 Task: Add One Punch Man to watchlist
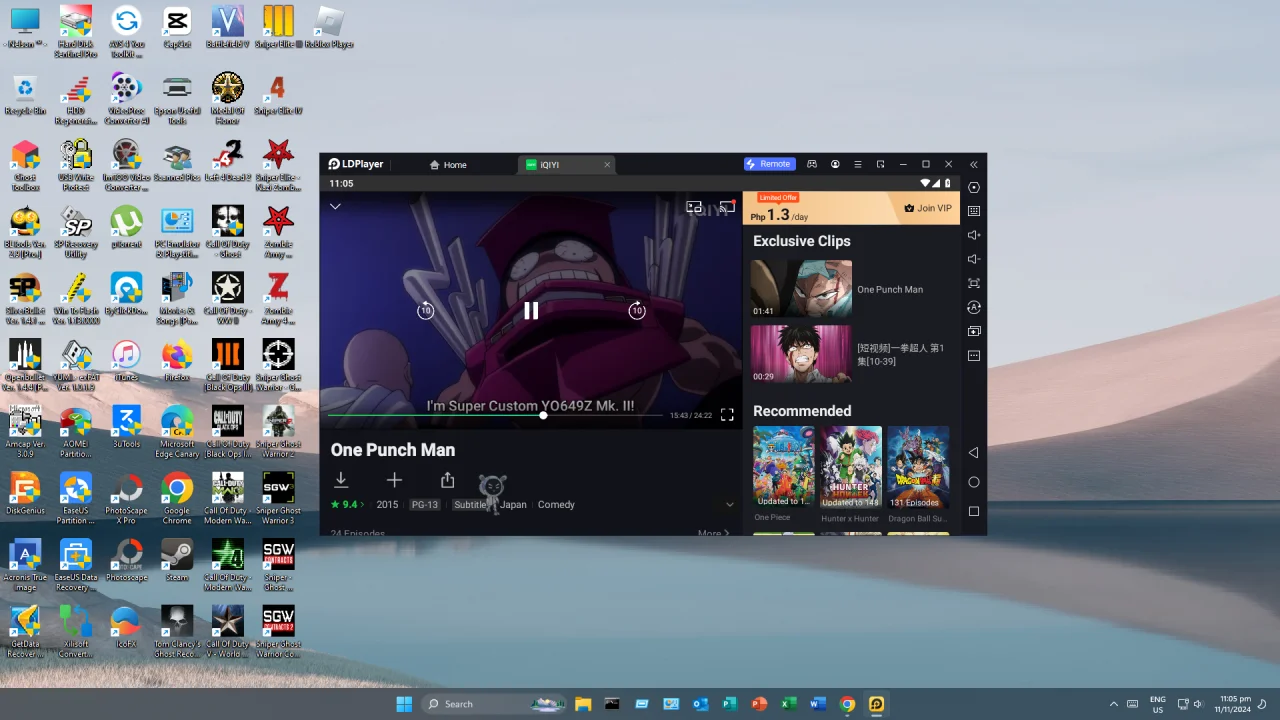(x=394, y=481)
